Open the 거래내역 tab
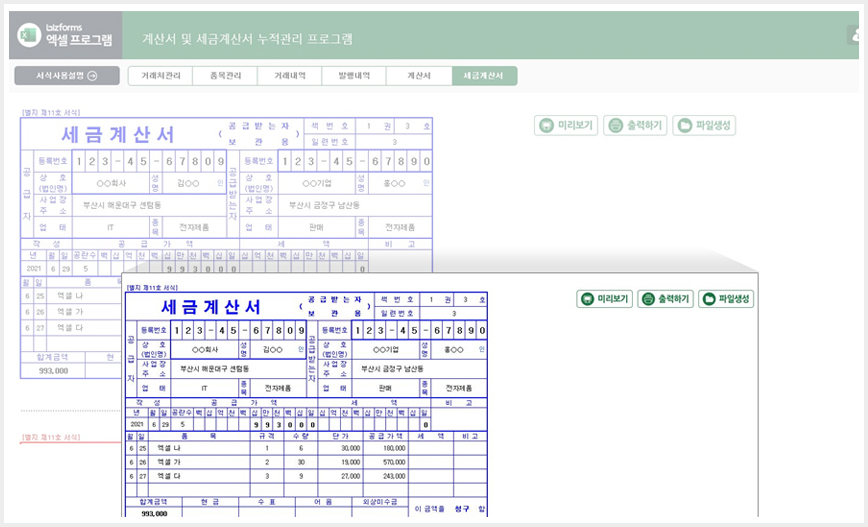This screenshot has height=527, width=868. pos(290,76)
